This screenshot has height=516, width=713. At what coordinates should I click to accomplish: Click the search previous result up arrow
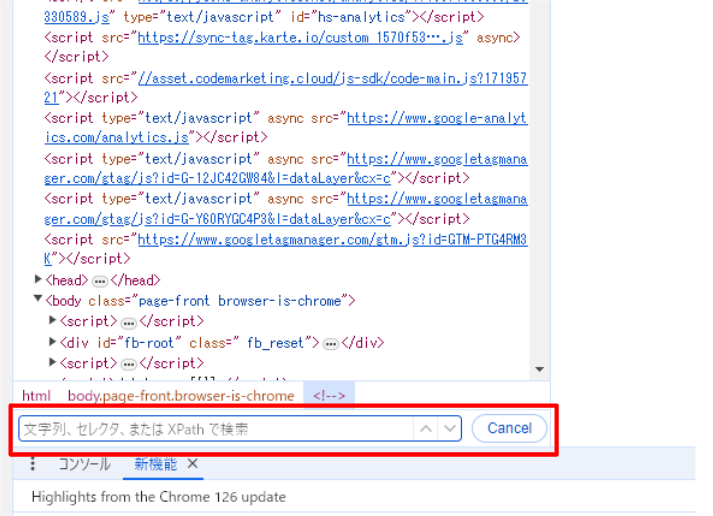pyautogui.click(x=426, y=428)
